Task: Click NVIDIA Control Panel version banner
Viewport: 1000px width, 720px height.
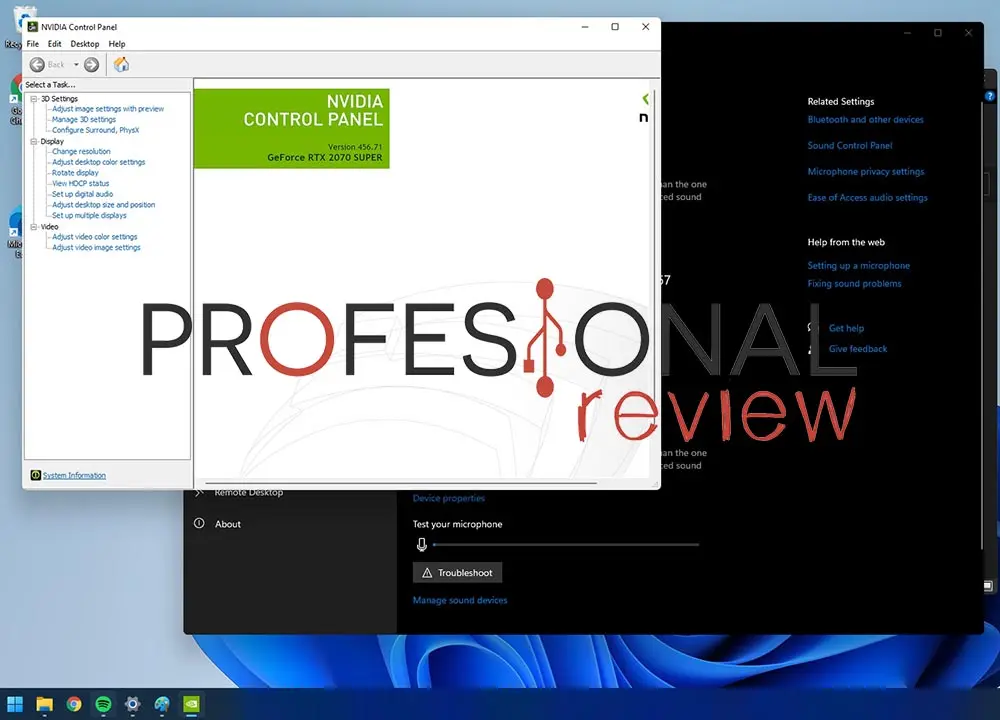Action: click(x=291, y=129)
